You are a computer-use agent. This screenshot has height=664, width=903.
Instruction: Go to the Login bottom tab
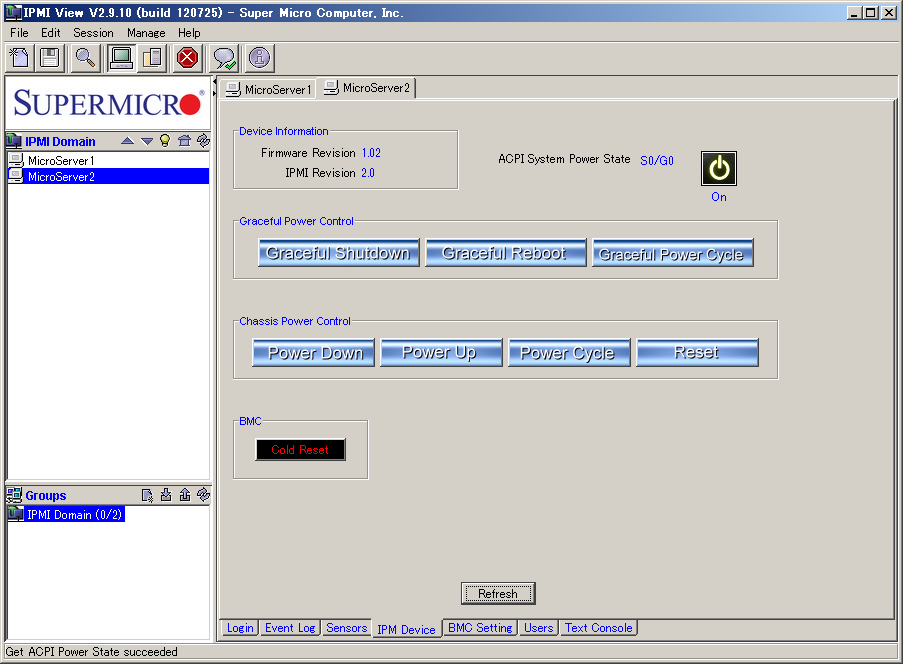240,628
